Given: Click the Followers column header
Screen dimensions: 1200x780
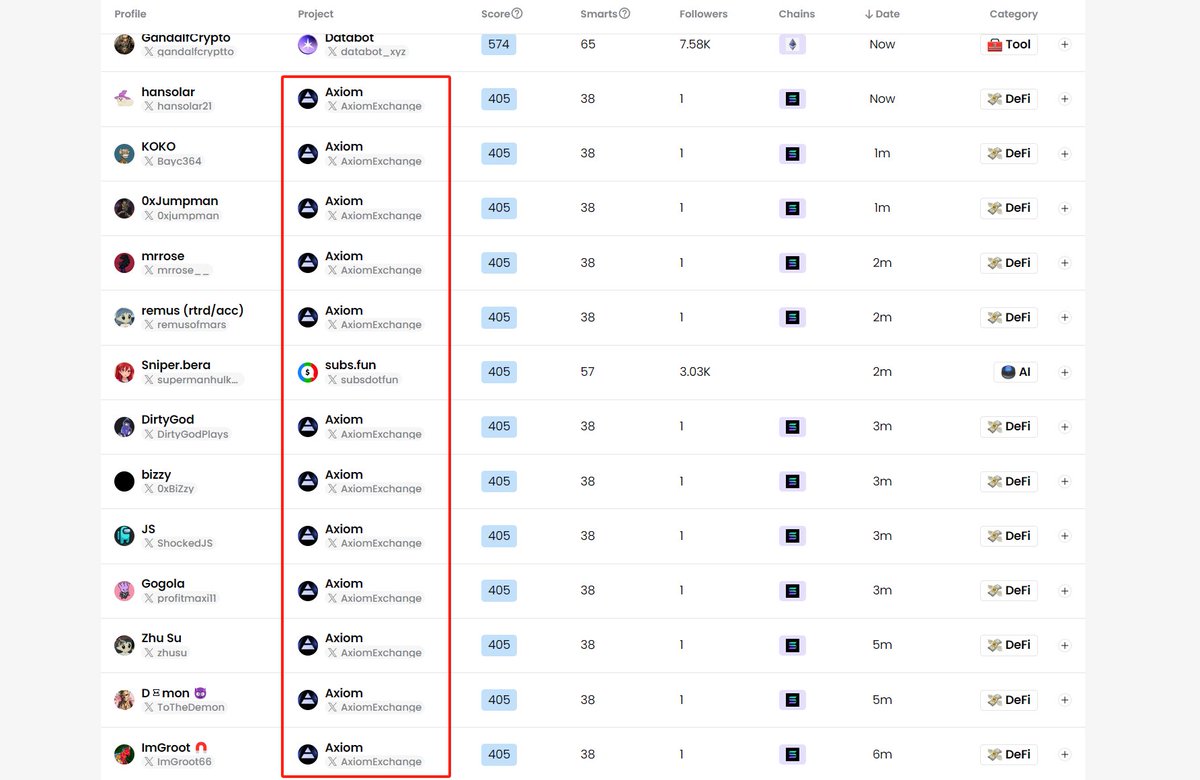Looking at the screenshot, I should (704, 14).
